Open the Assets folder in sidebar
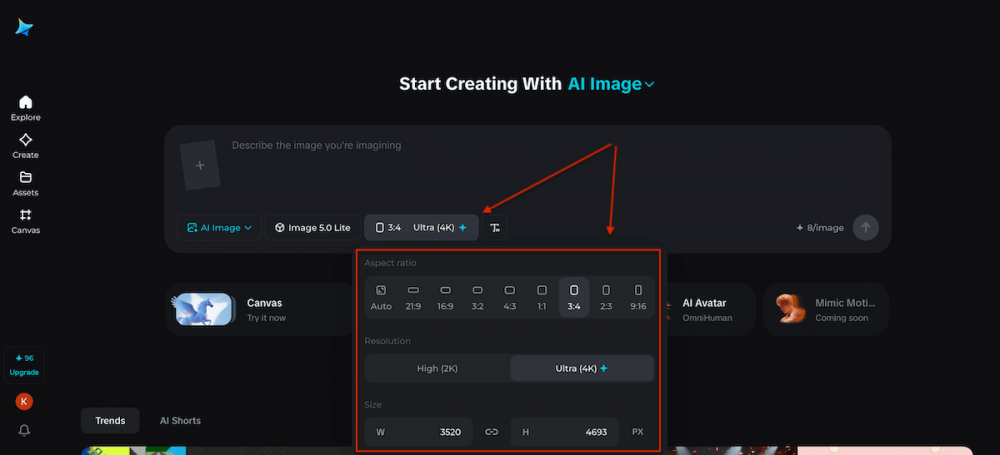This screenshot has height=455, width=1000. coord(26,184)
